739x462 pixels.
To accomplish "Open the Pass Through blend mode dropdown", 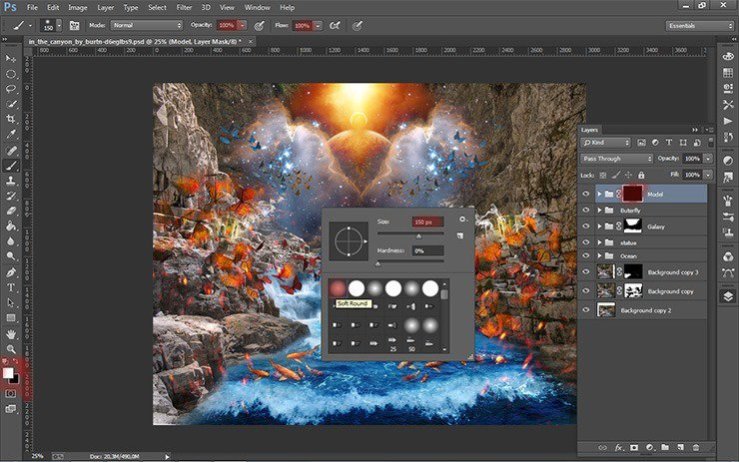I will tap(617, 158).
